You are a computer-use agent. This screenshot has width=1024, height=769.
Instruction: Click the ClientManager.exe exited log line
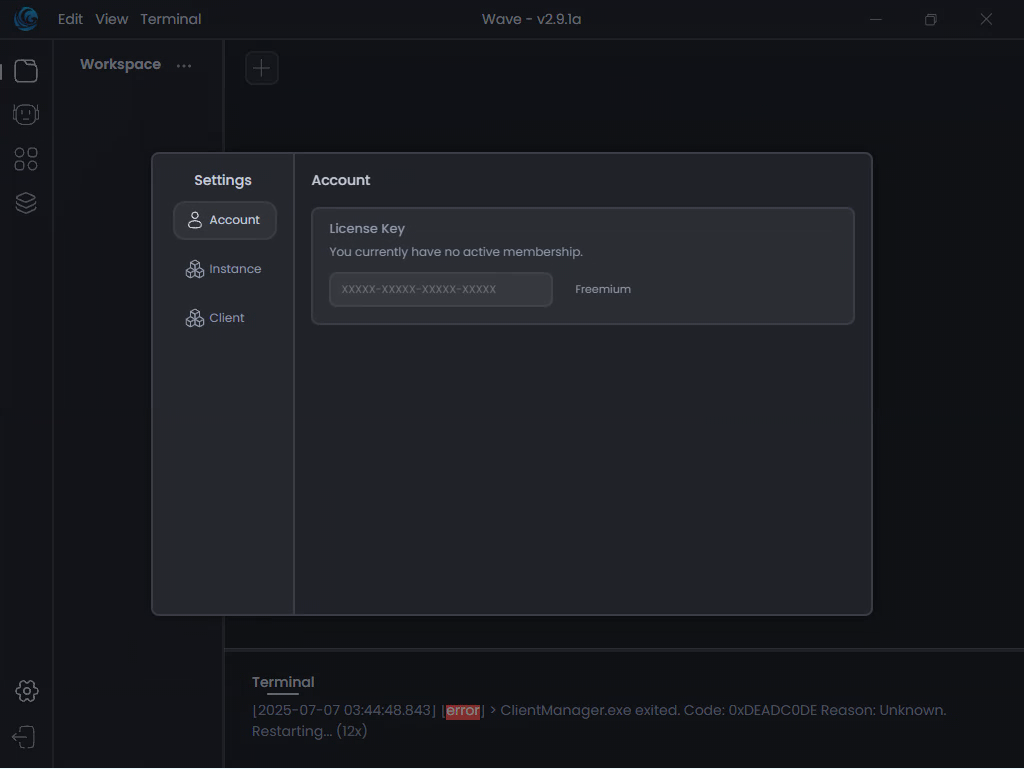[599, 721]
